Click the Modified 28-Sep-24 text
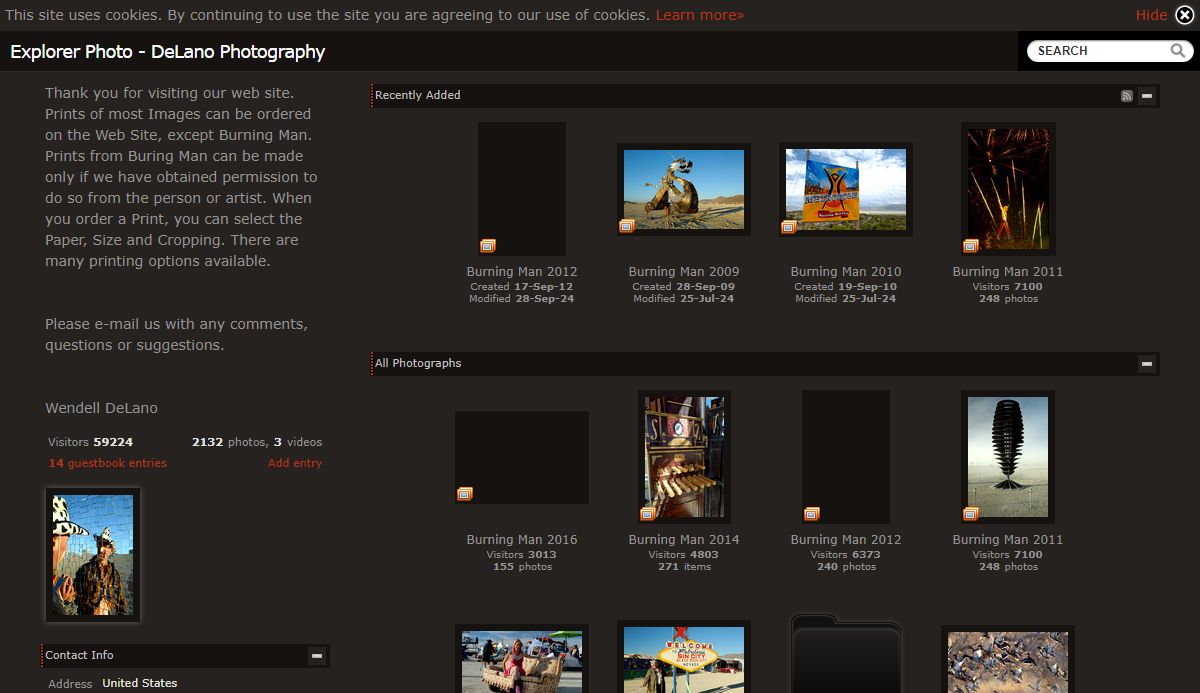 (522, 299)
